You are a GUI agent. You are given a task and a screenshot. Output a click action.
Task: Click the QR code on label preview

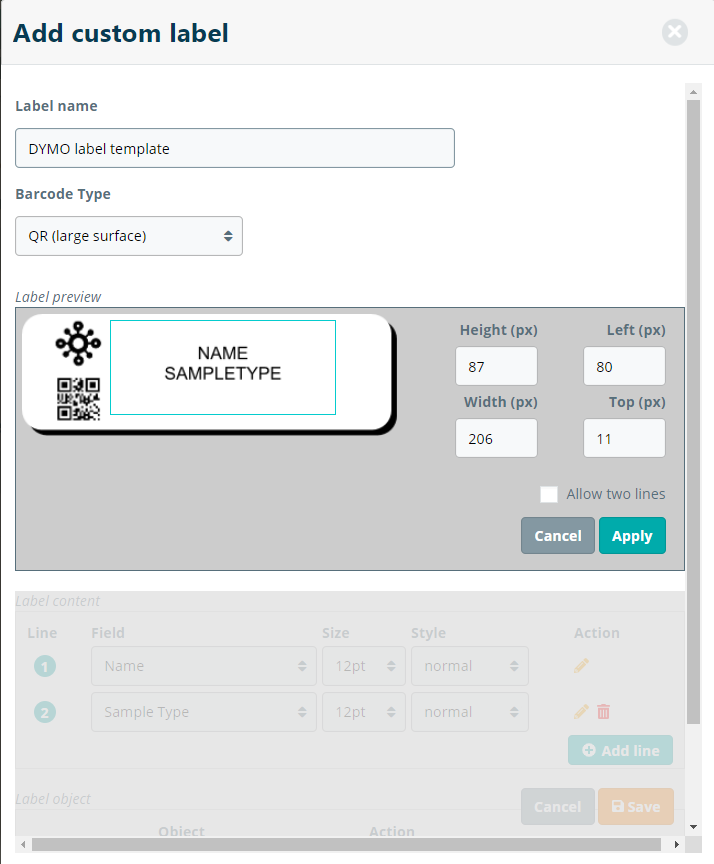point(78,398)
